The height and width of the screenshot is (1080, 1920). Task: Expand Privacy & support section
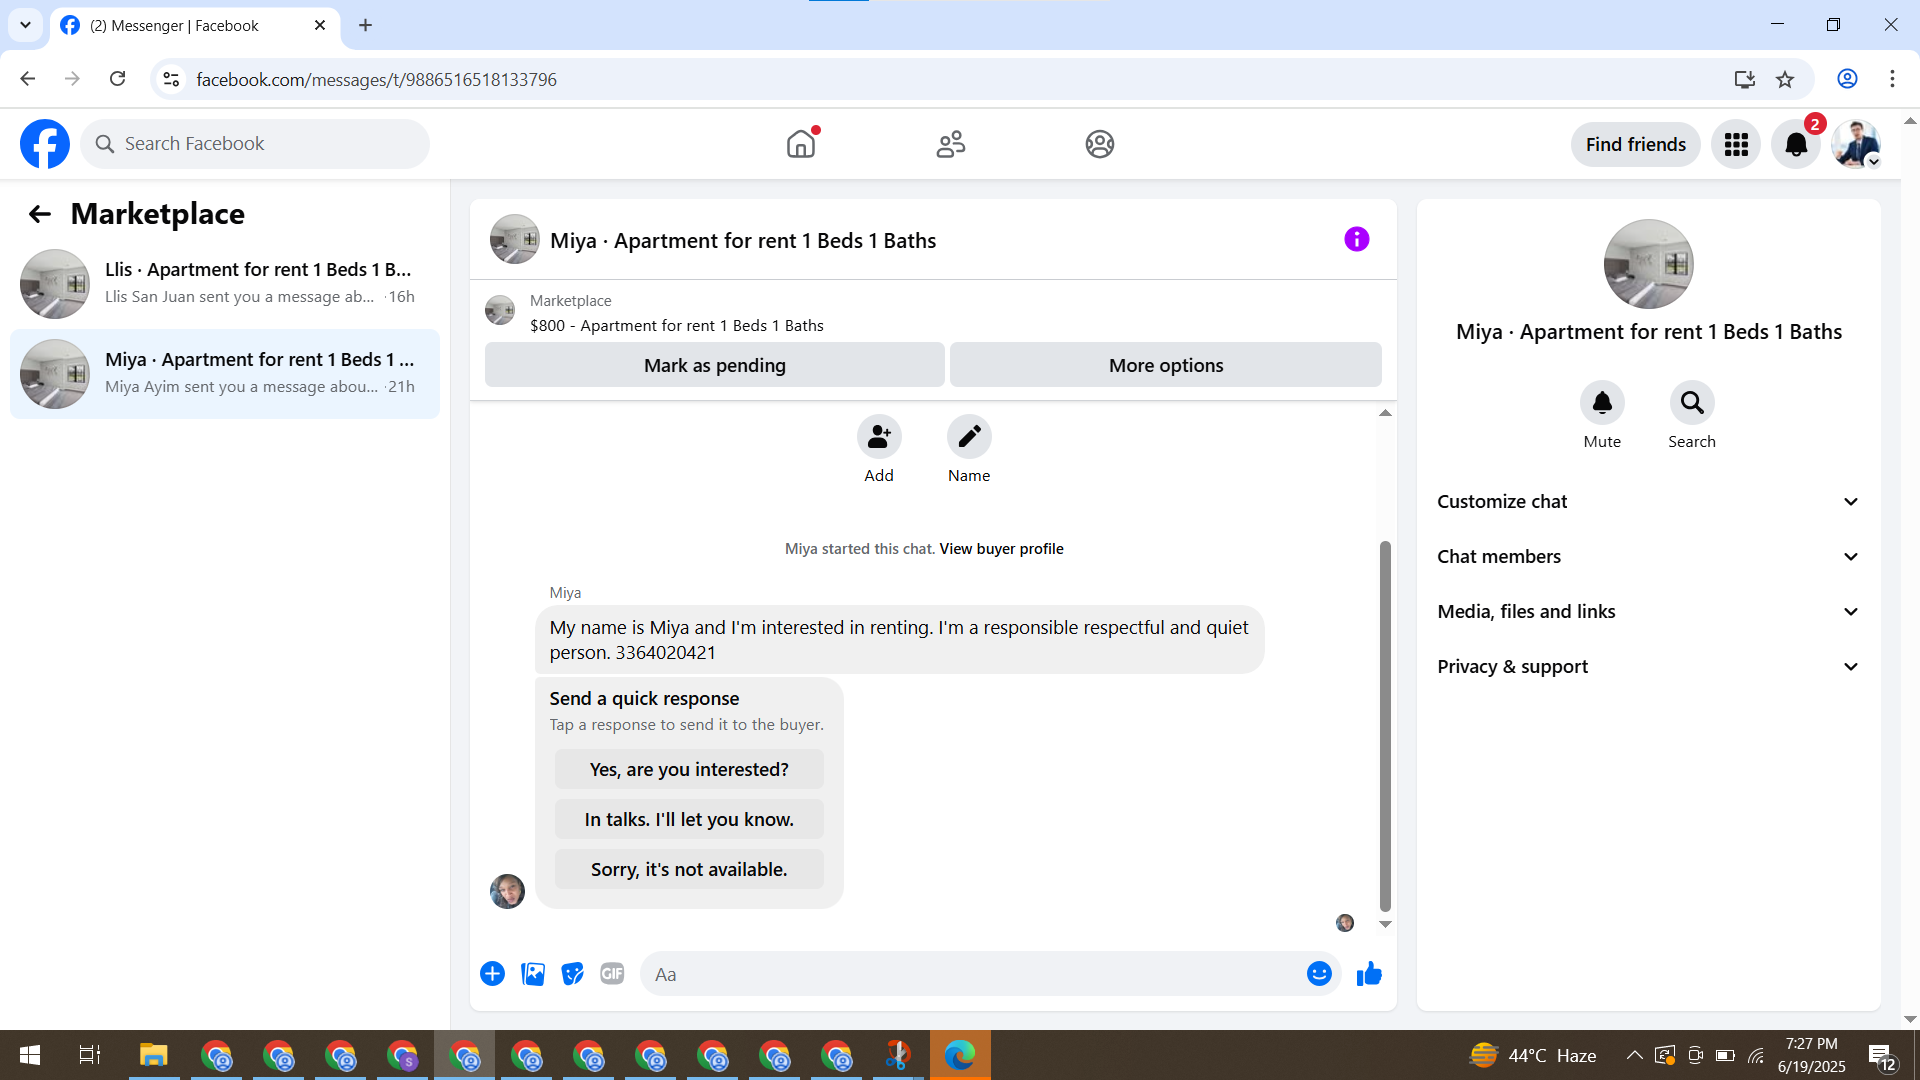click(x=1649, y=667)
